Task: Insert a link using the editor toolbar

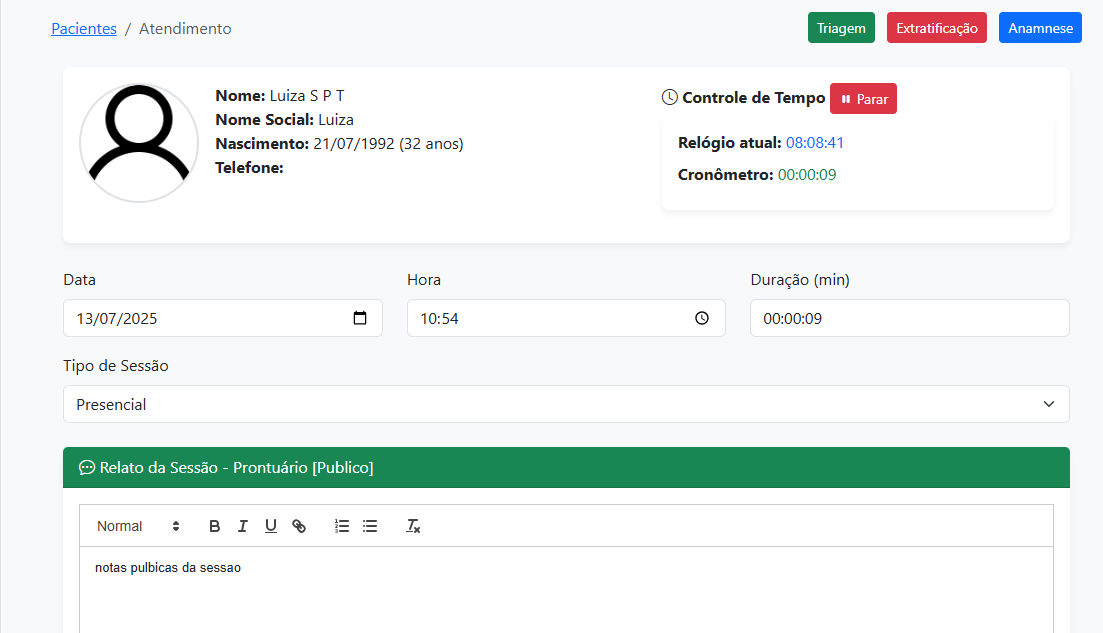Action: coord(299,526)
